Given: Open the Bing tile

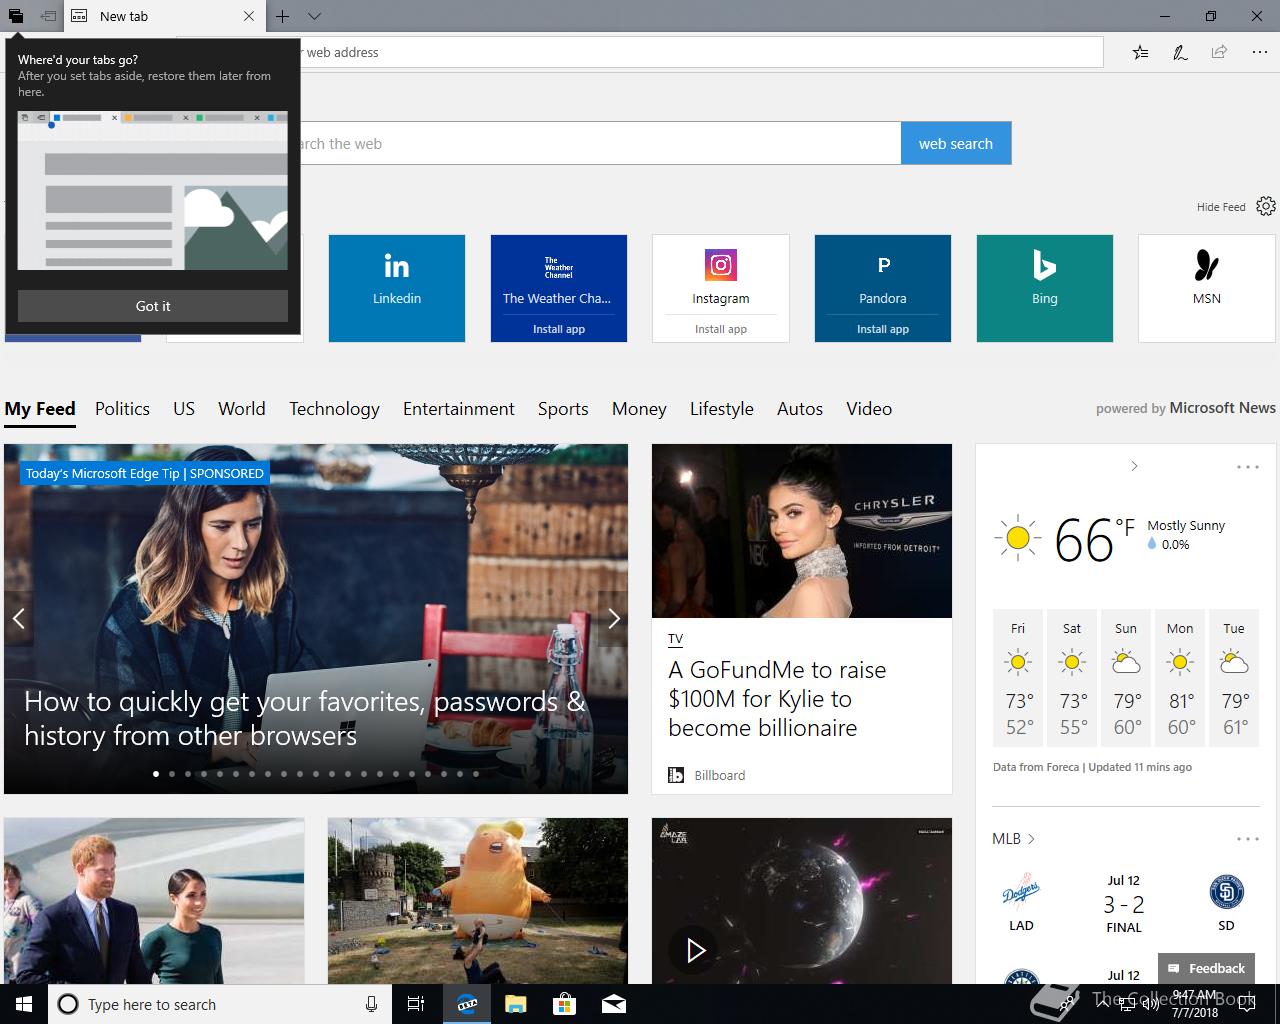Looking at the screenshot, I should point(1045,288).
